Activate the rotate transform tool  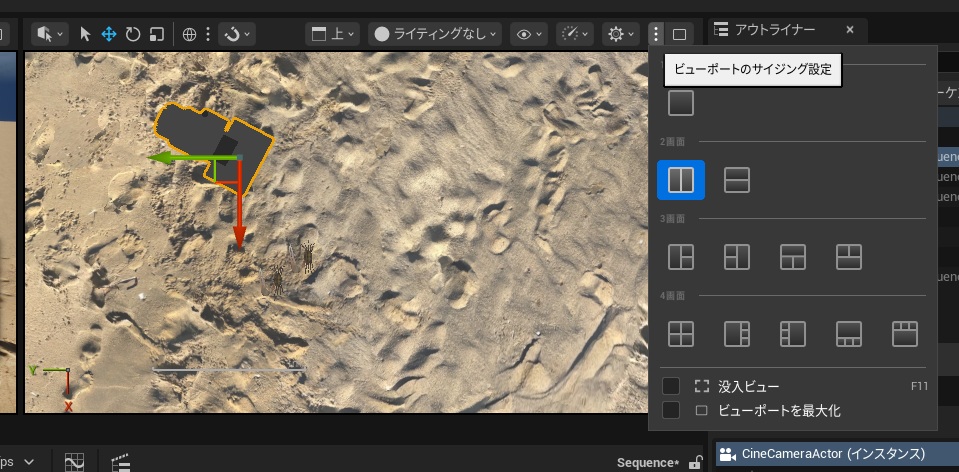133,34
